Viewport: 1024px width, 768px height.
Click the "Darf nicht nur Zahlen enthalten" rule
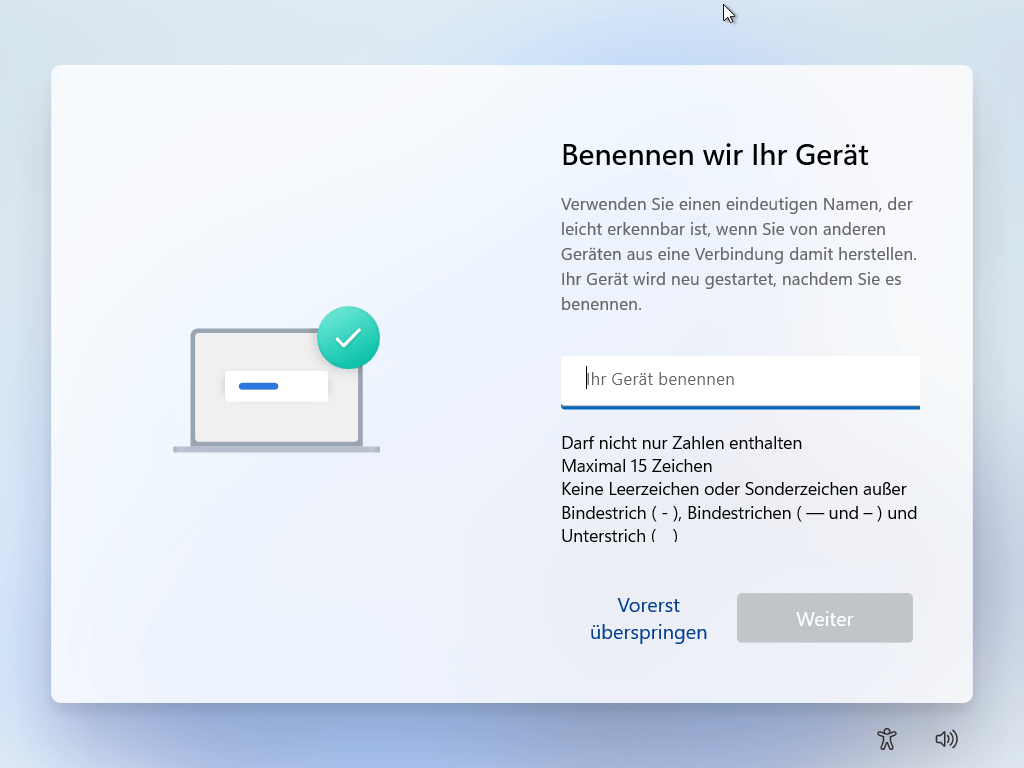[x=681, y=442]
